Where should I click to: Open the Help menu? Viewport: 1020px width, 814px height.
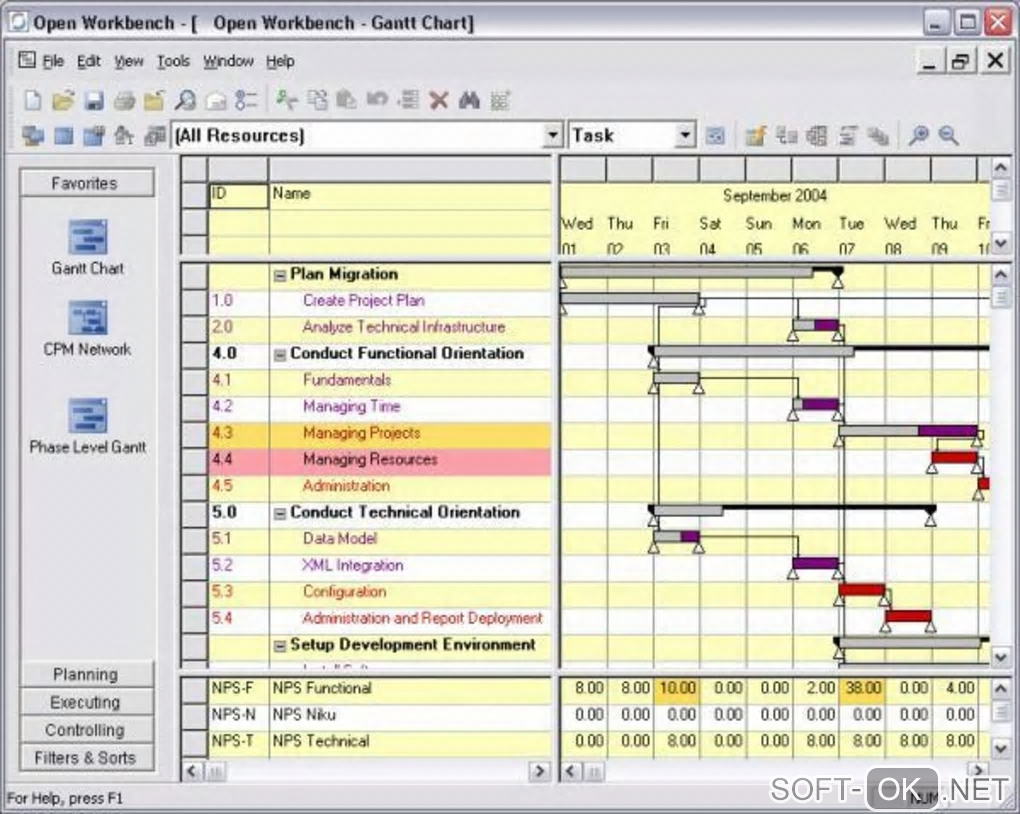coord(280,61)
